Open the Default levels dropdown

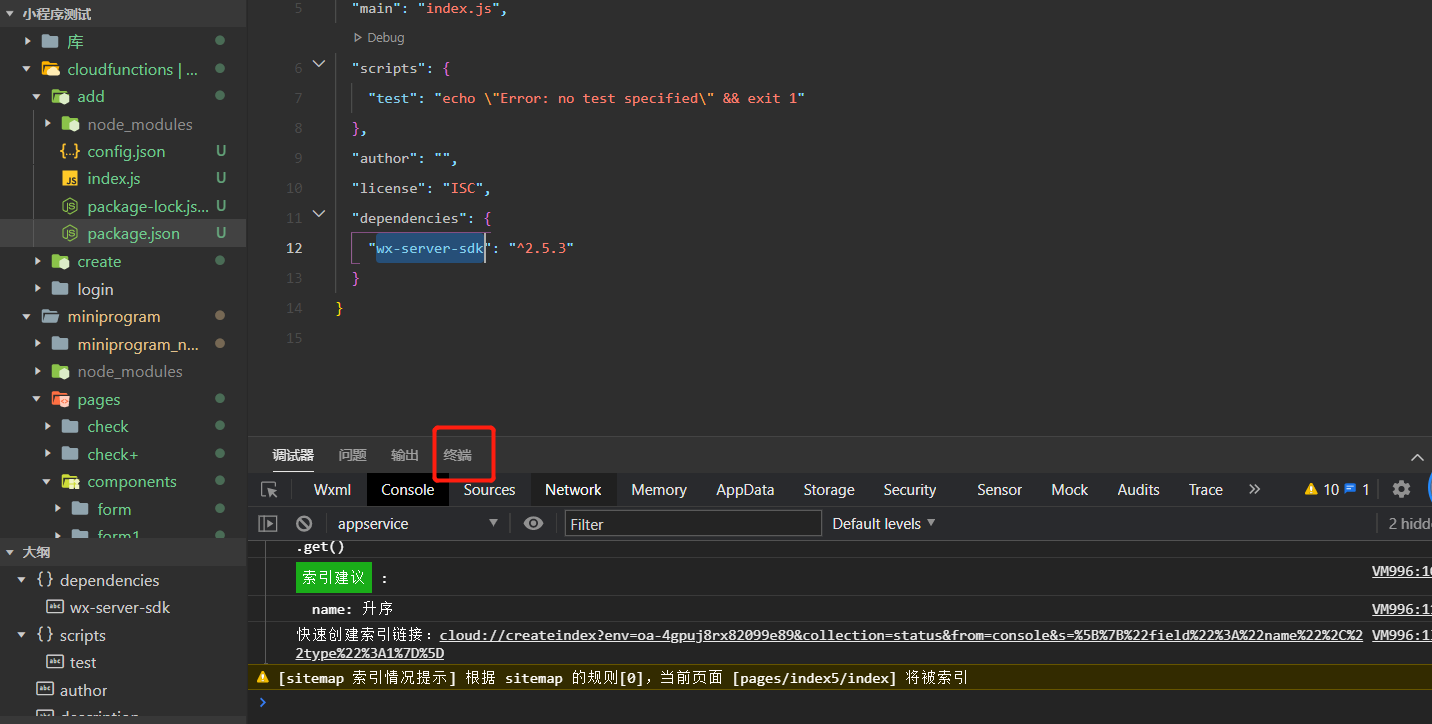(882, 523)
